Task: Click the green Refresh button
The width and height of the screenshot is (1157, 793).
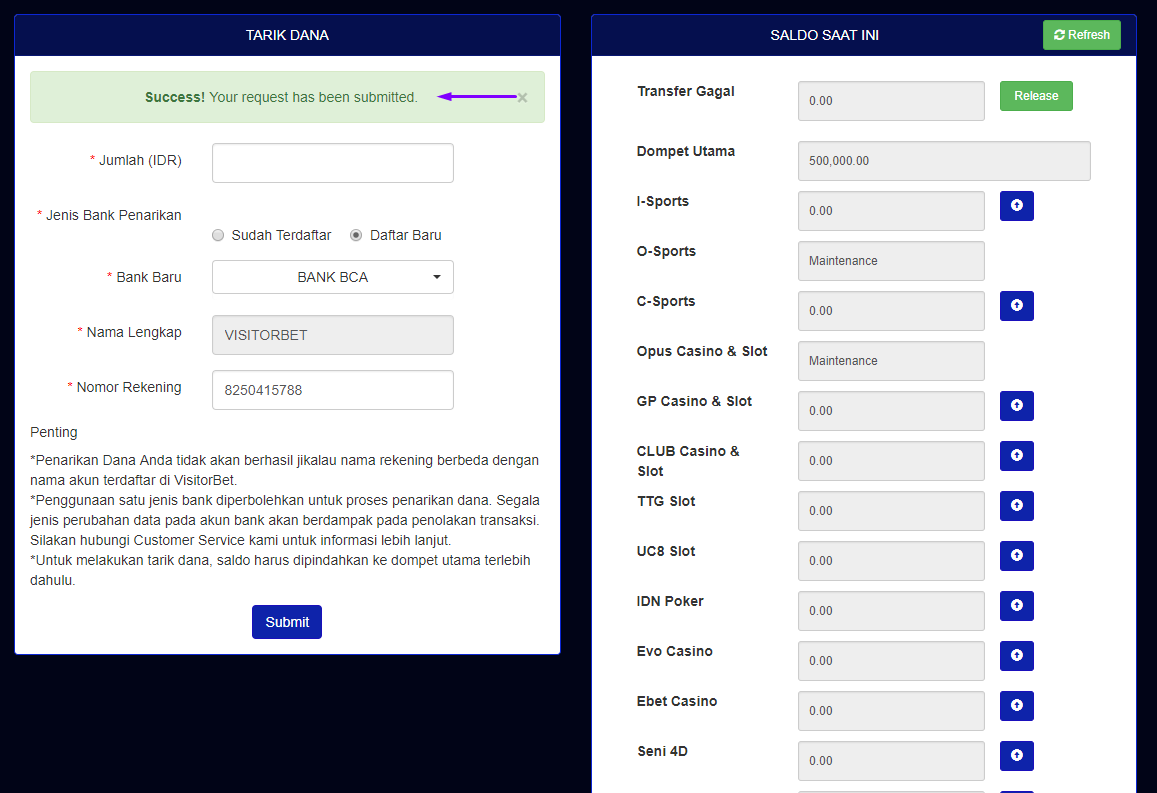Action: 1082,35
